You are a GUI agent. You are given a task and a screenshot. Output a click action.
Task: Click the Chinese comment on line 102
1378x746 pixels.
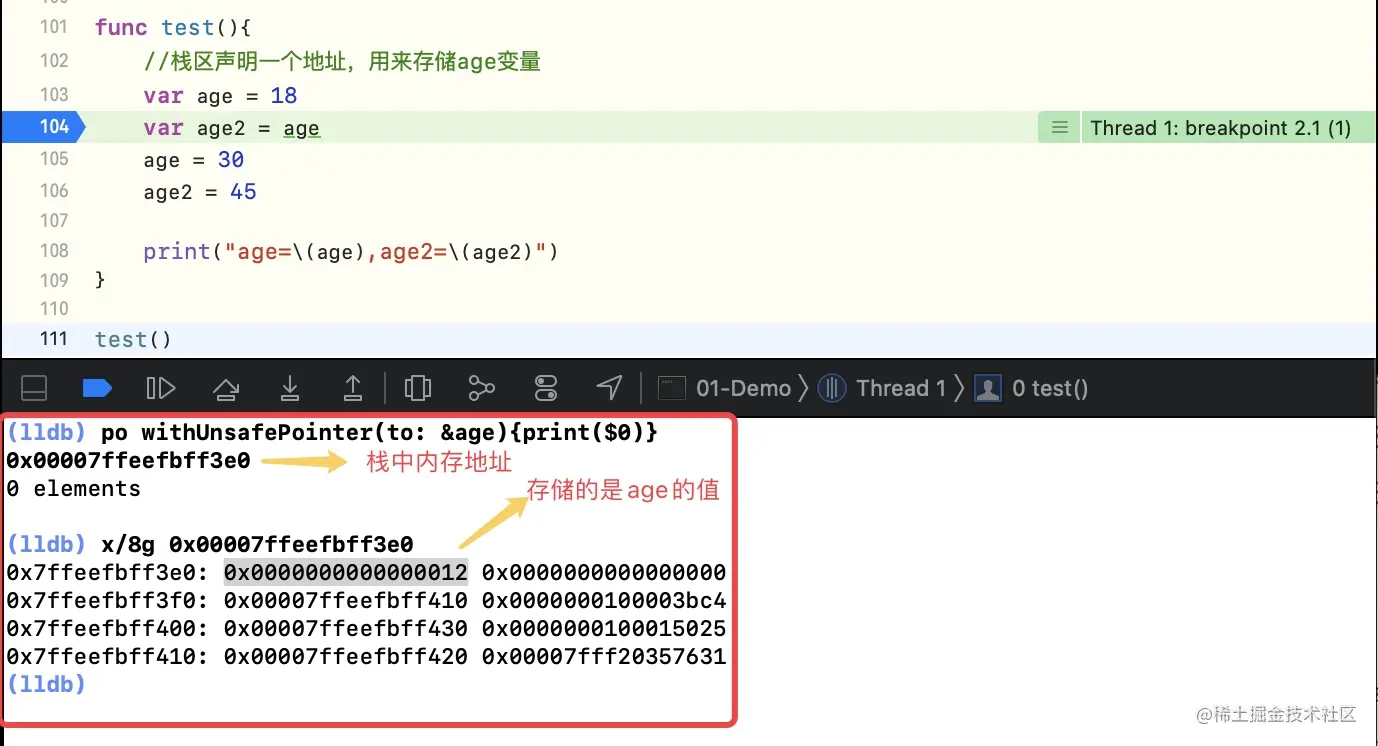(342, 62)
